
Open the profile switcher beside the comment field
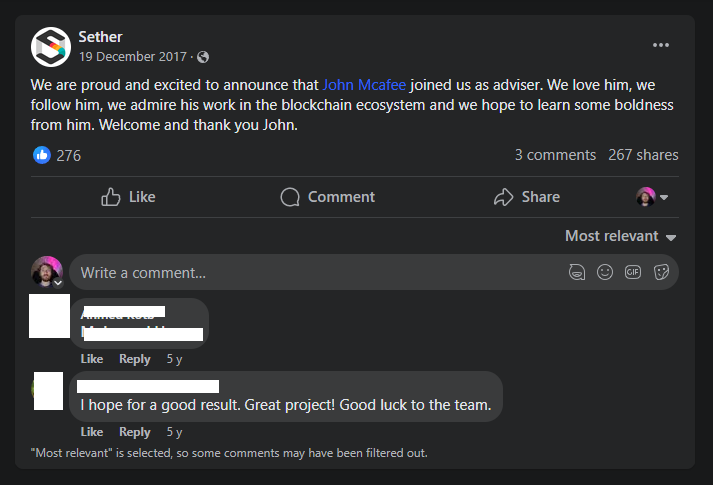46,272
